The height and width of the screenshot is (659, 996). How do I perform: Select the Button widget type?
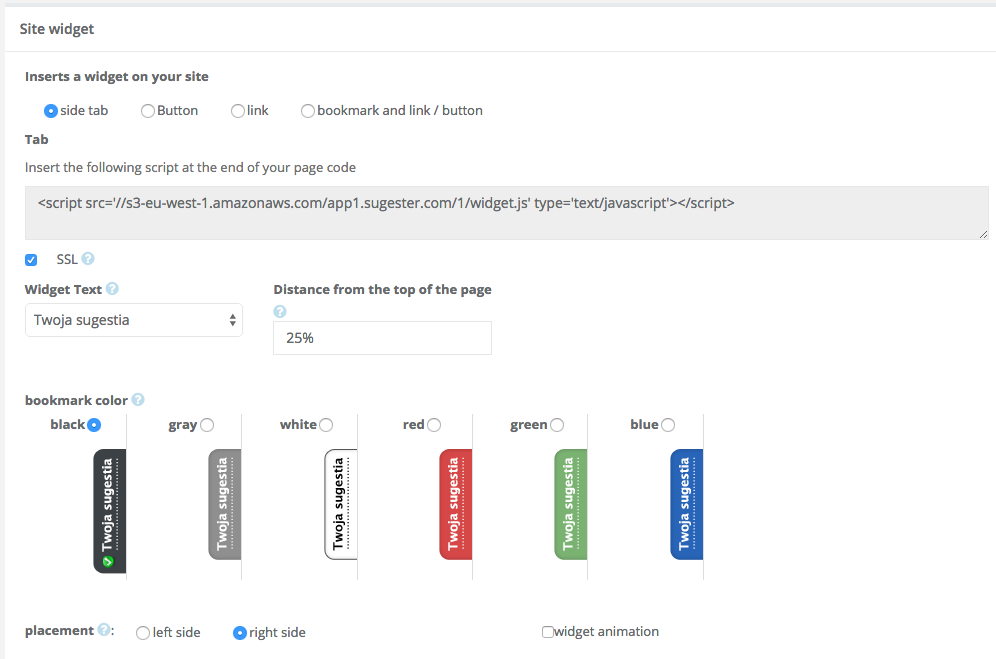pyautogui.click(x=147, y=111)
